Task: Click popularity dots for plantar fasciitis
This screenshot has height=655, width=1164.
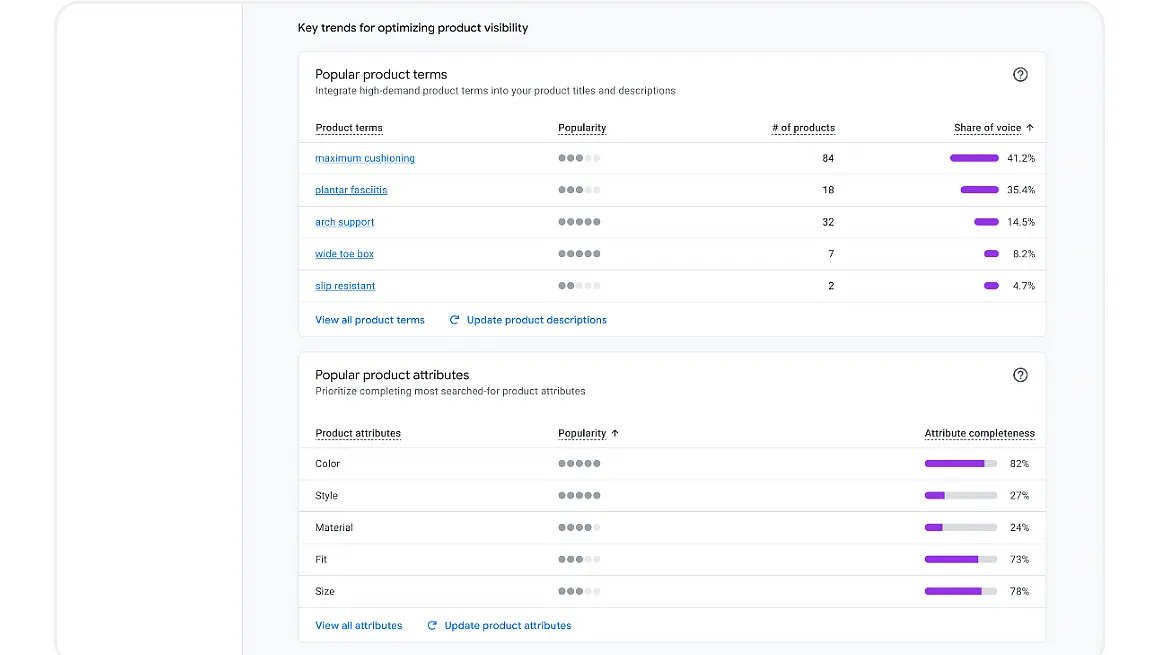Action: tap(579, 190)
